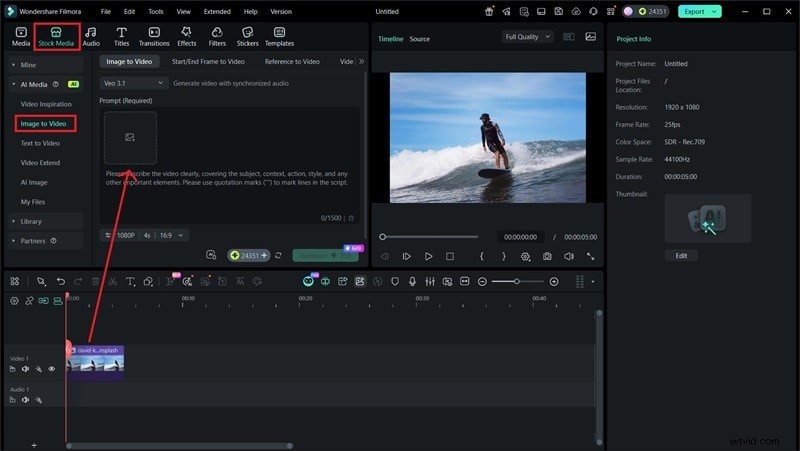Click the Effects icon in top toolbar
Screen dimensions: 800x451
[187, 37]
